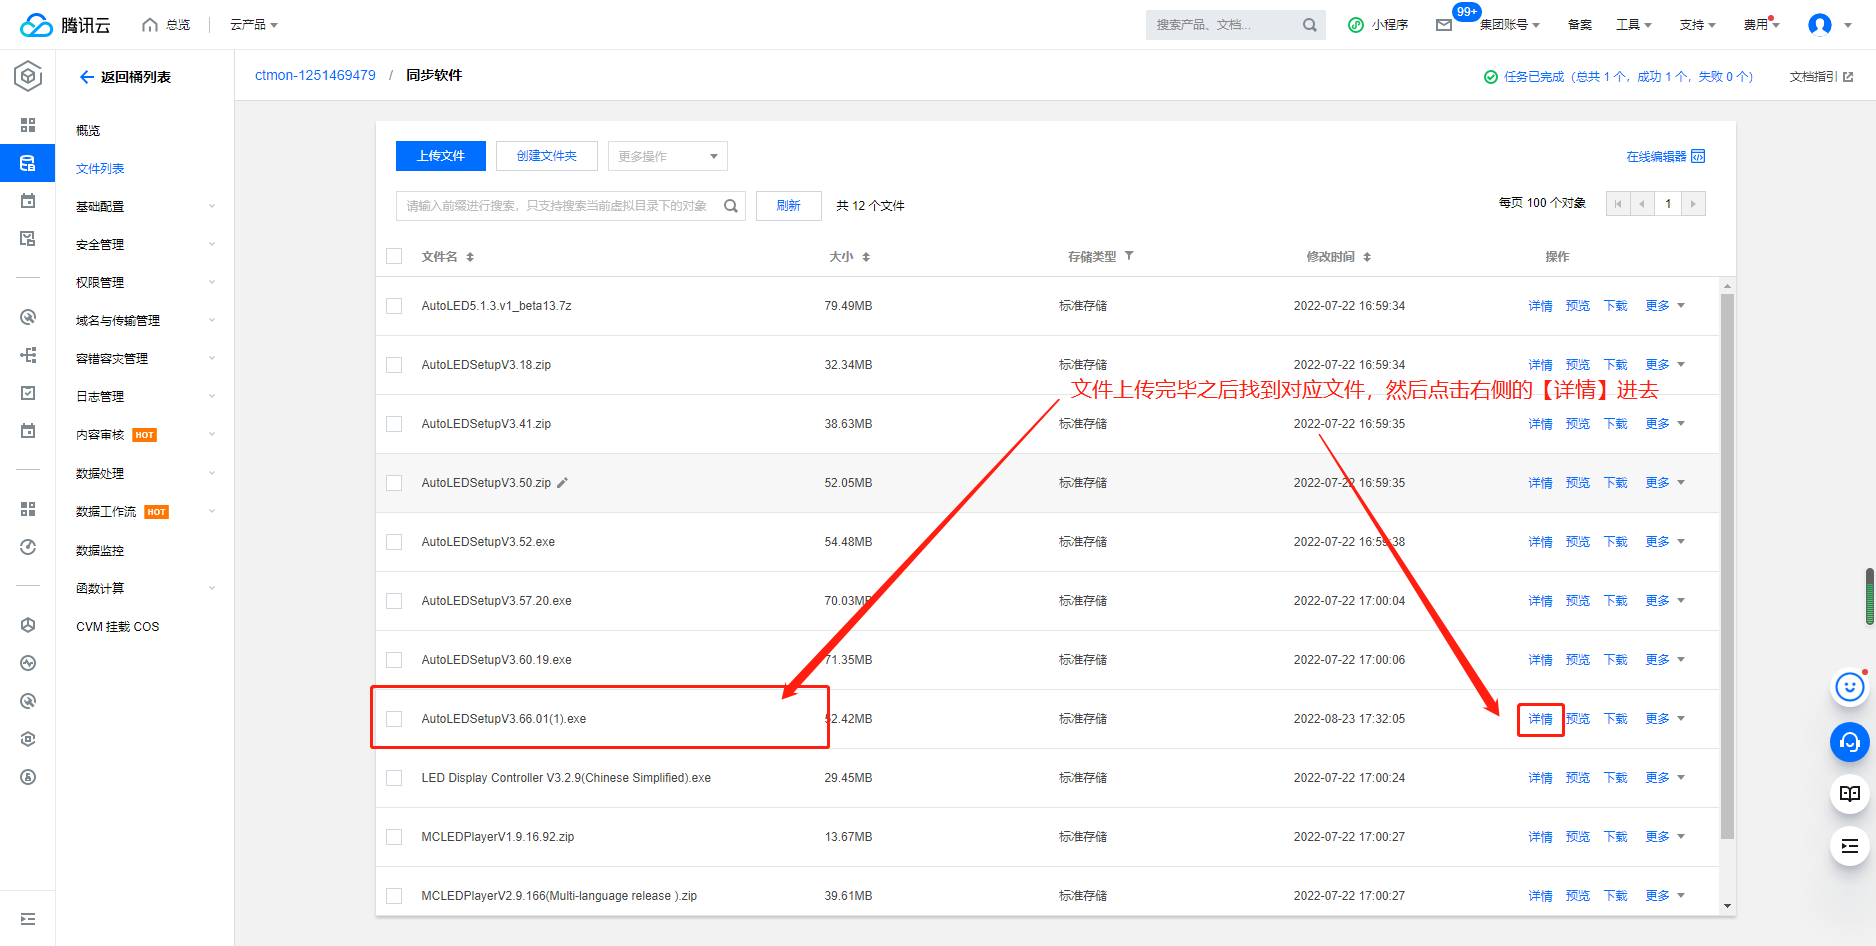Open 更多 menu for AutoLED5.1.3.v1_beta13.7z
The width and height of the screenshot is (1876, 946).
1665,306
